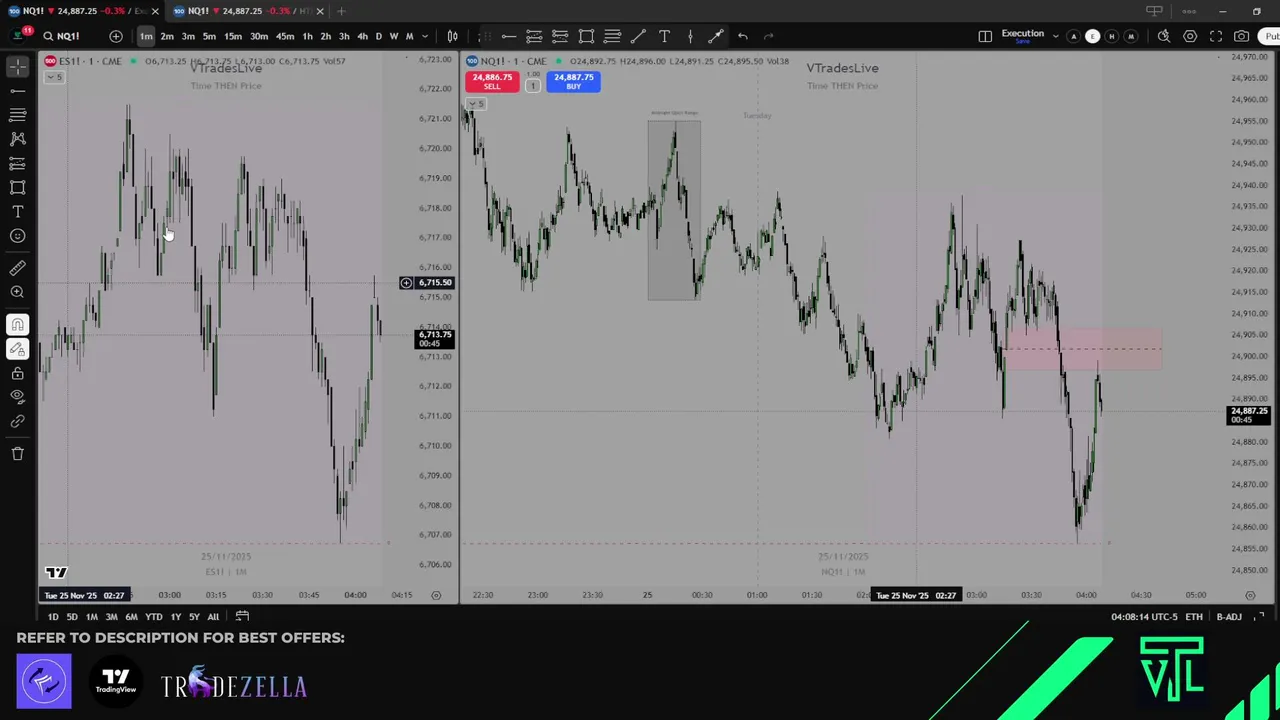Toggle magnet mode
The height and width of the screenshot is (720, 1280).
coord(18,324)
